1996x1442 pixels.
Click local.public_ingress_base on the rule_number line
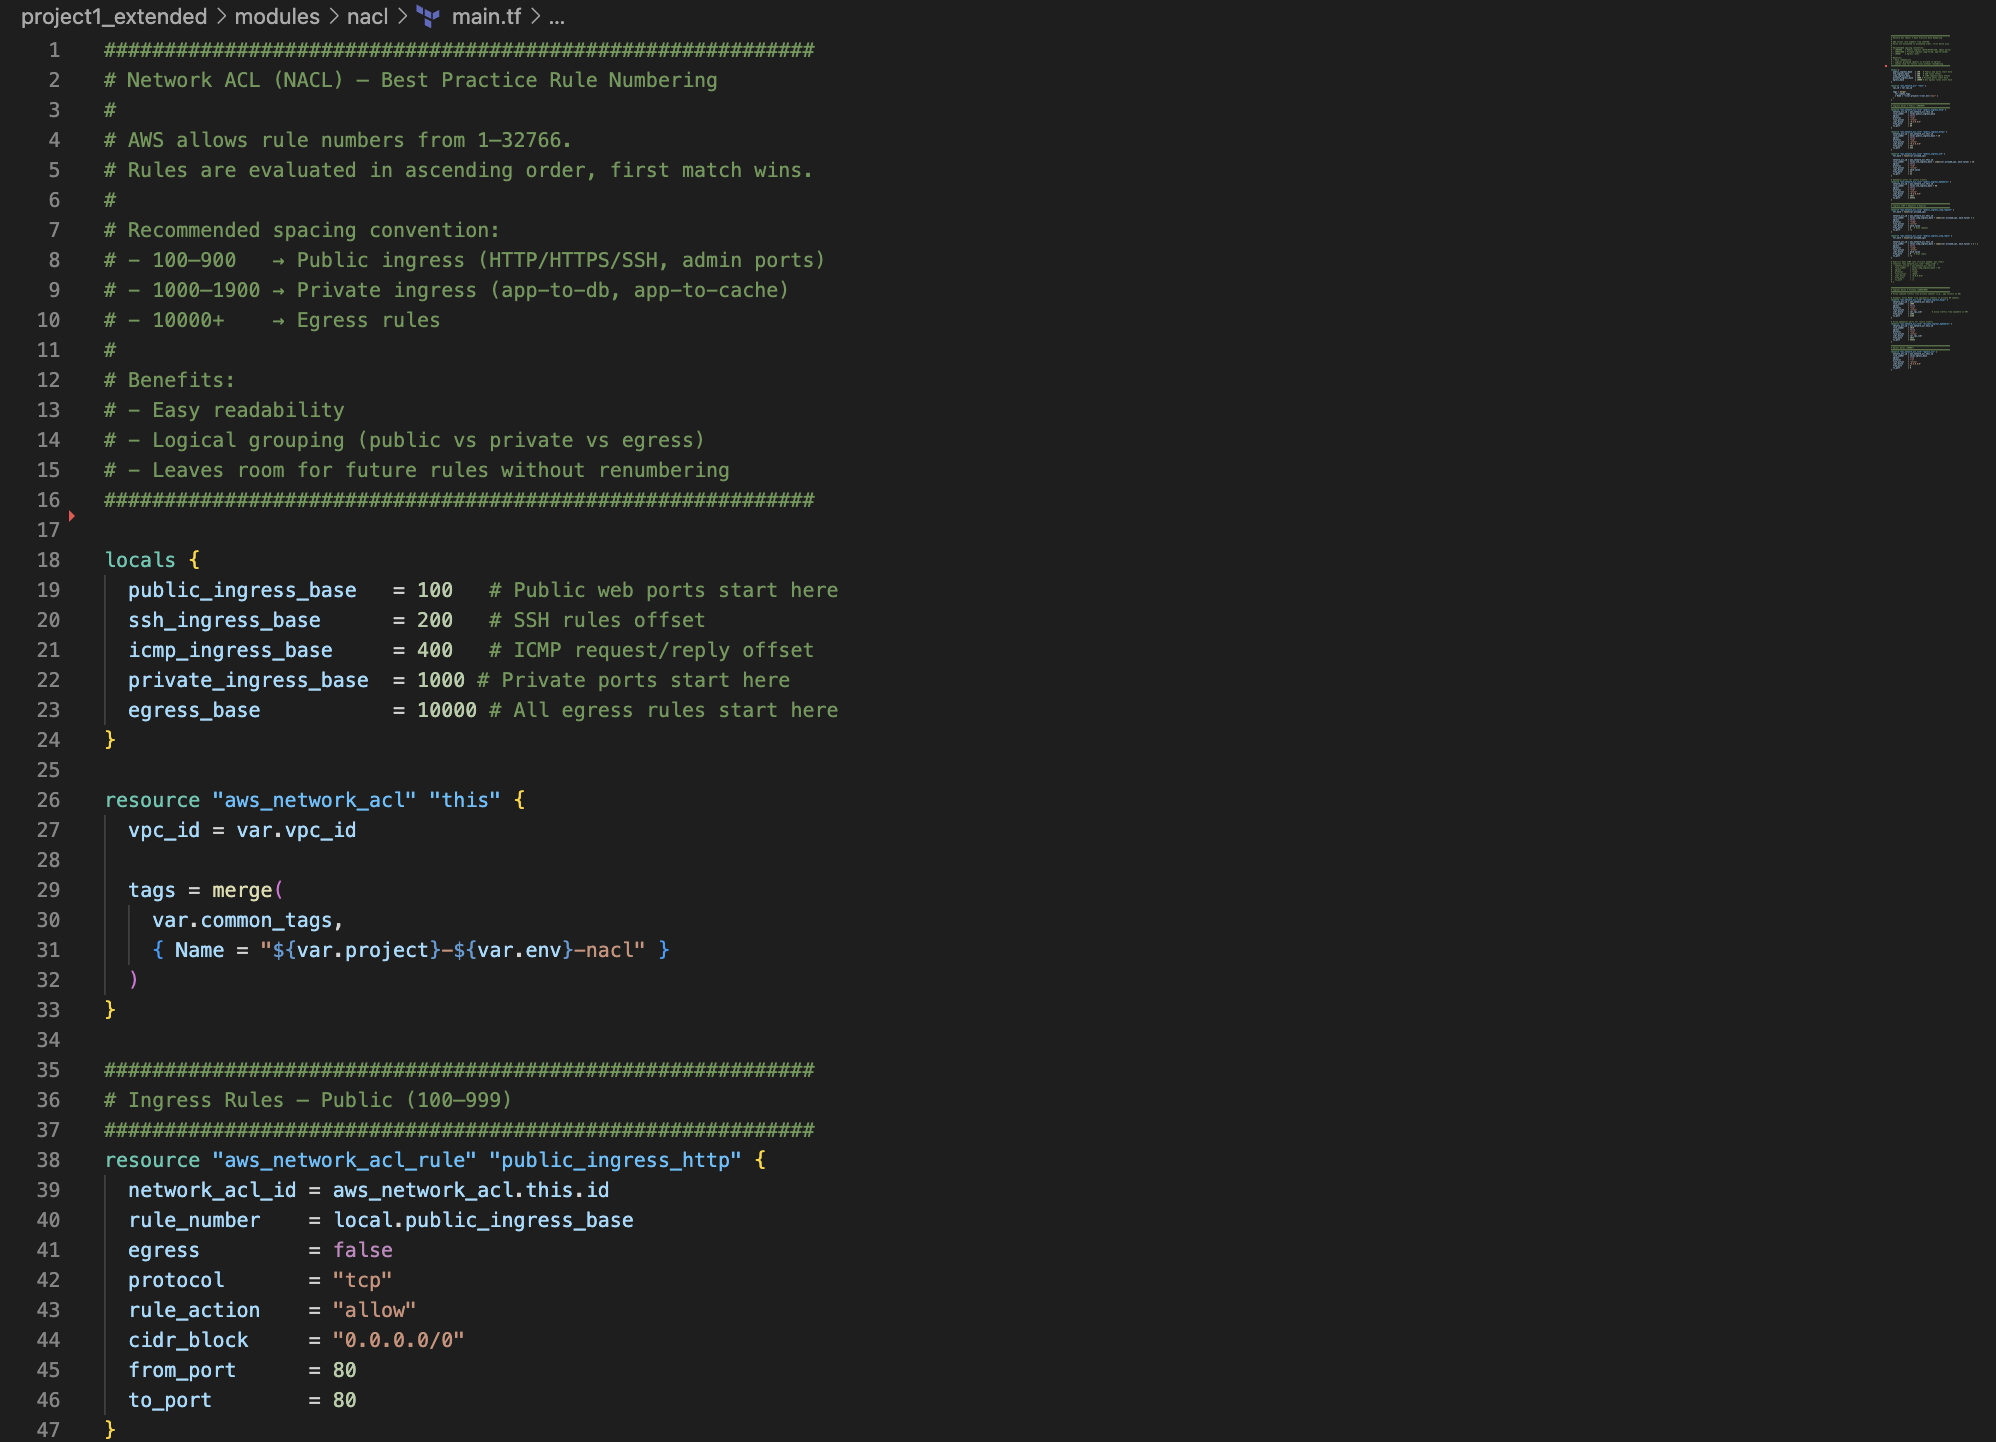483,1220
